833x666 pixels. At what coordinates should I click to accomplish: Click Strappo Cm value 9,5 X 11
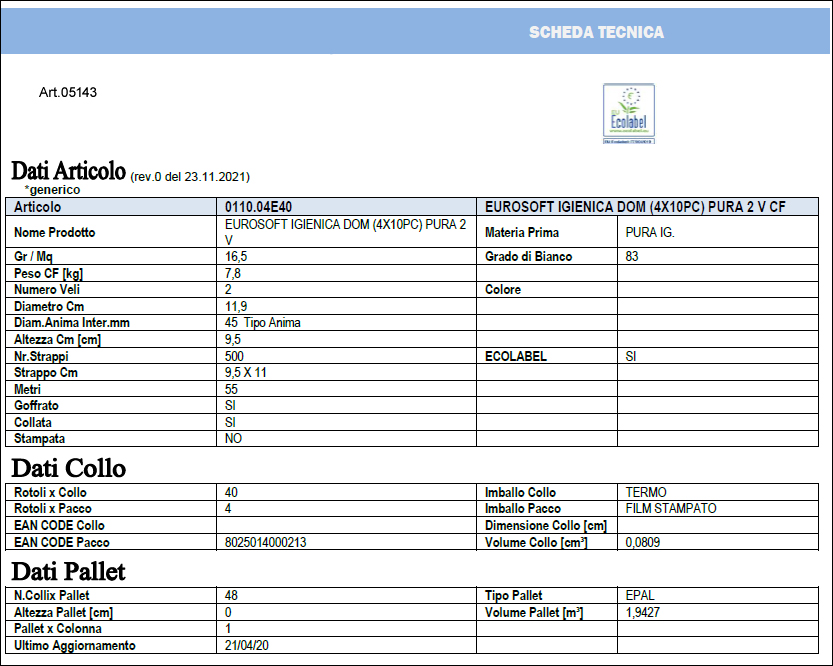tap(245, 372)
